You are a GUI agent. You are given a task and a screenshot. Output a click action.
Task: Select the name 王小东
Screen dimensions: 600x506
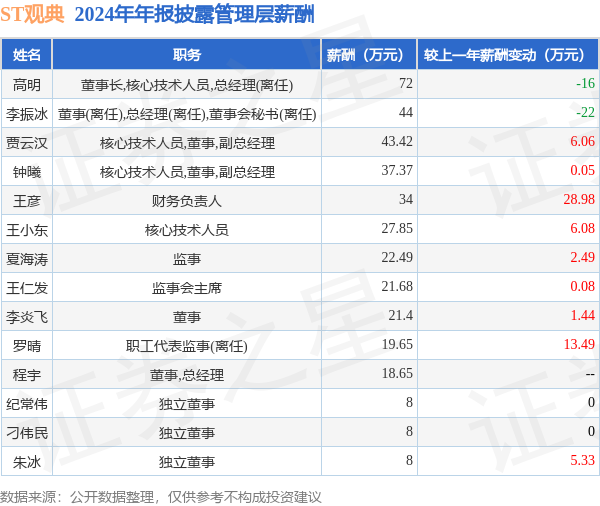pos(27,230)
